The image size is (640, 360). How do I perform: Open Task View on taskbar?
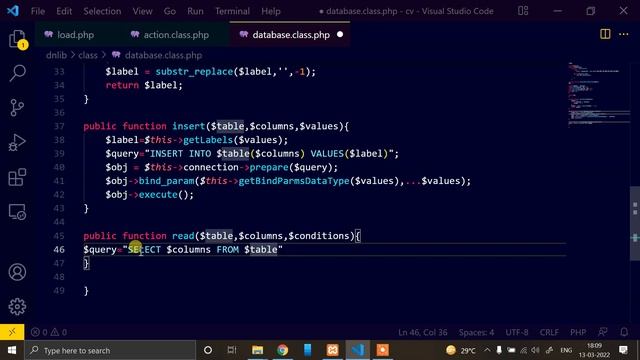point(232,350)
